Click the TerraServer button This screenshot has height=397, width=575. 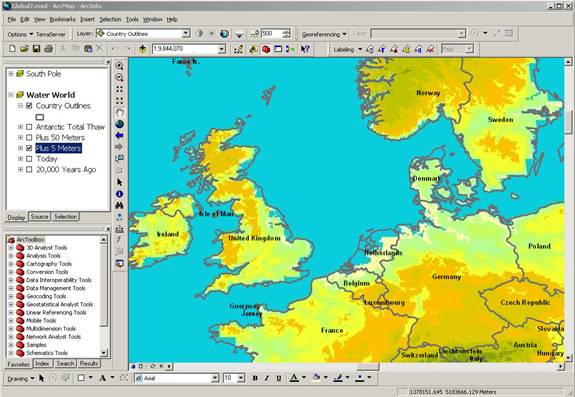pyautogui.click(x=51, y=34)
